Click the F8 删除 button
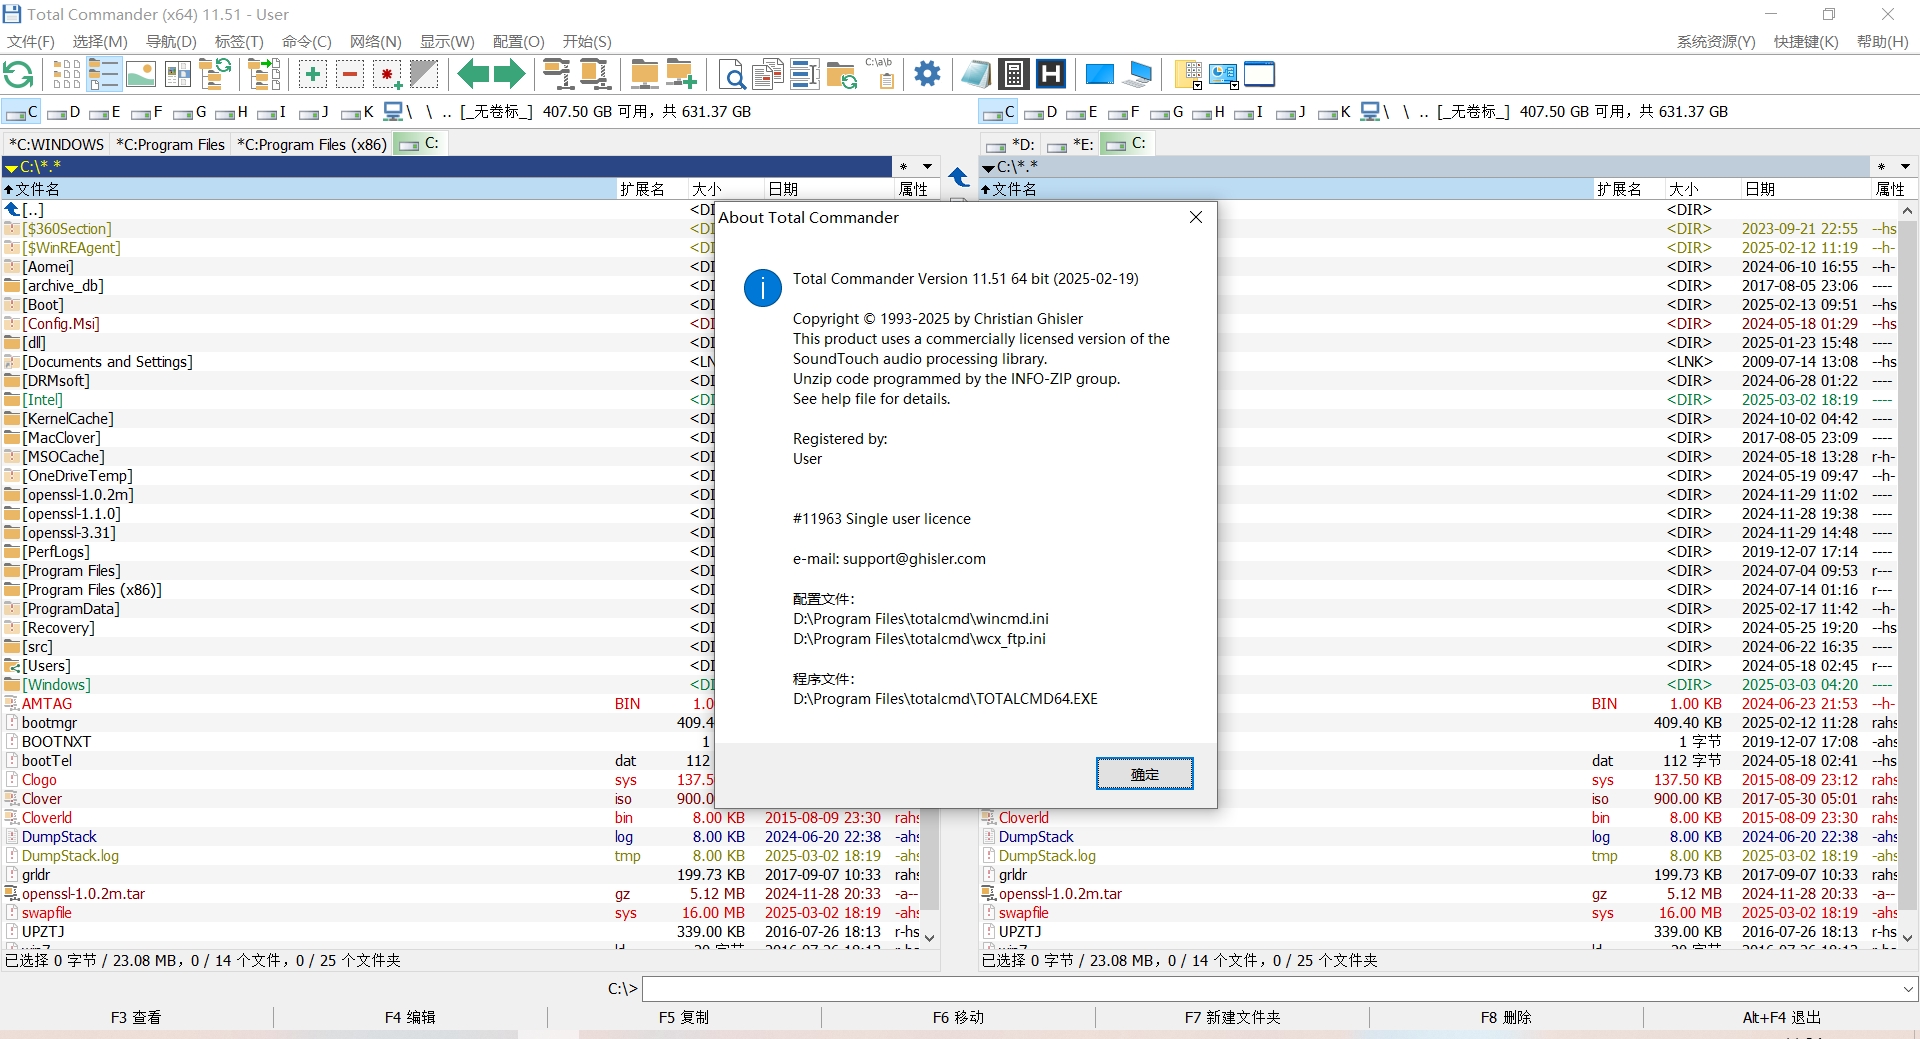The width and height of the screenshot is (1920, 1039). click(1506, 1017)
